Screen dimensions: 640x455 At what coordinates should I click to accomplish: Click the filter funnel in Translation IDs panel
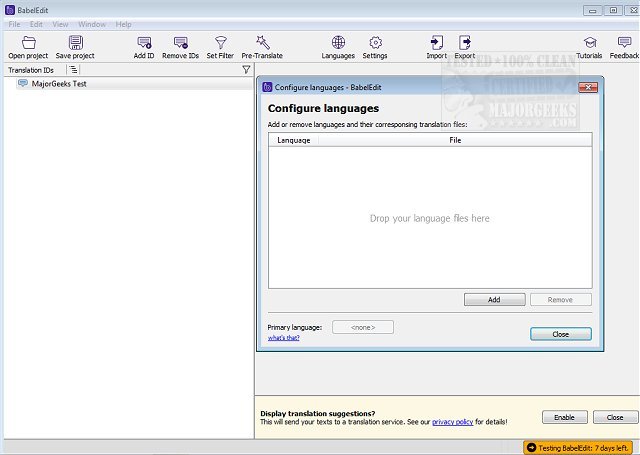coord(246,70)
